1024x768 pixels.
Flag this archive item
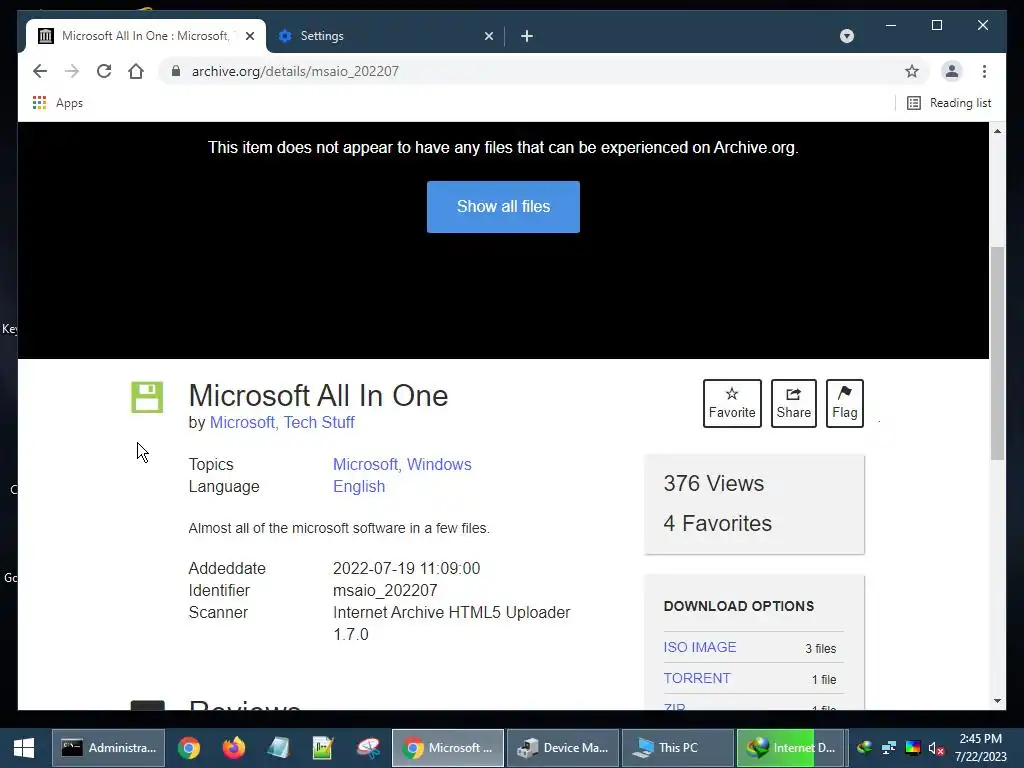pos(844,403)
